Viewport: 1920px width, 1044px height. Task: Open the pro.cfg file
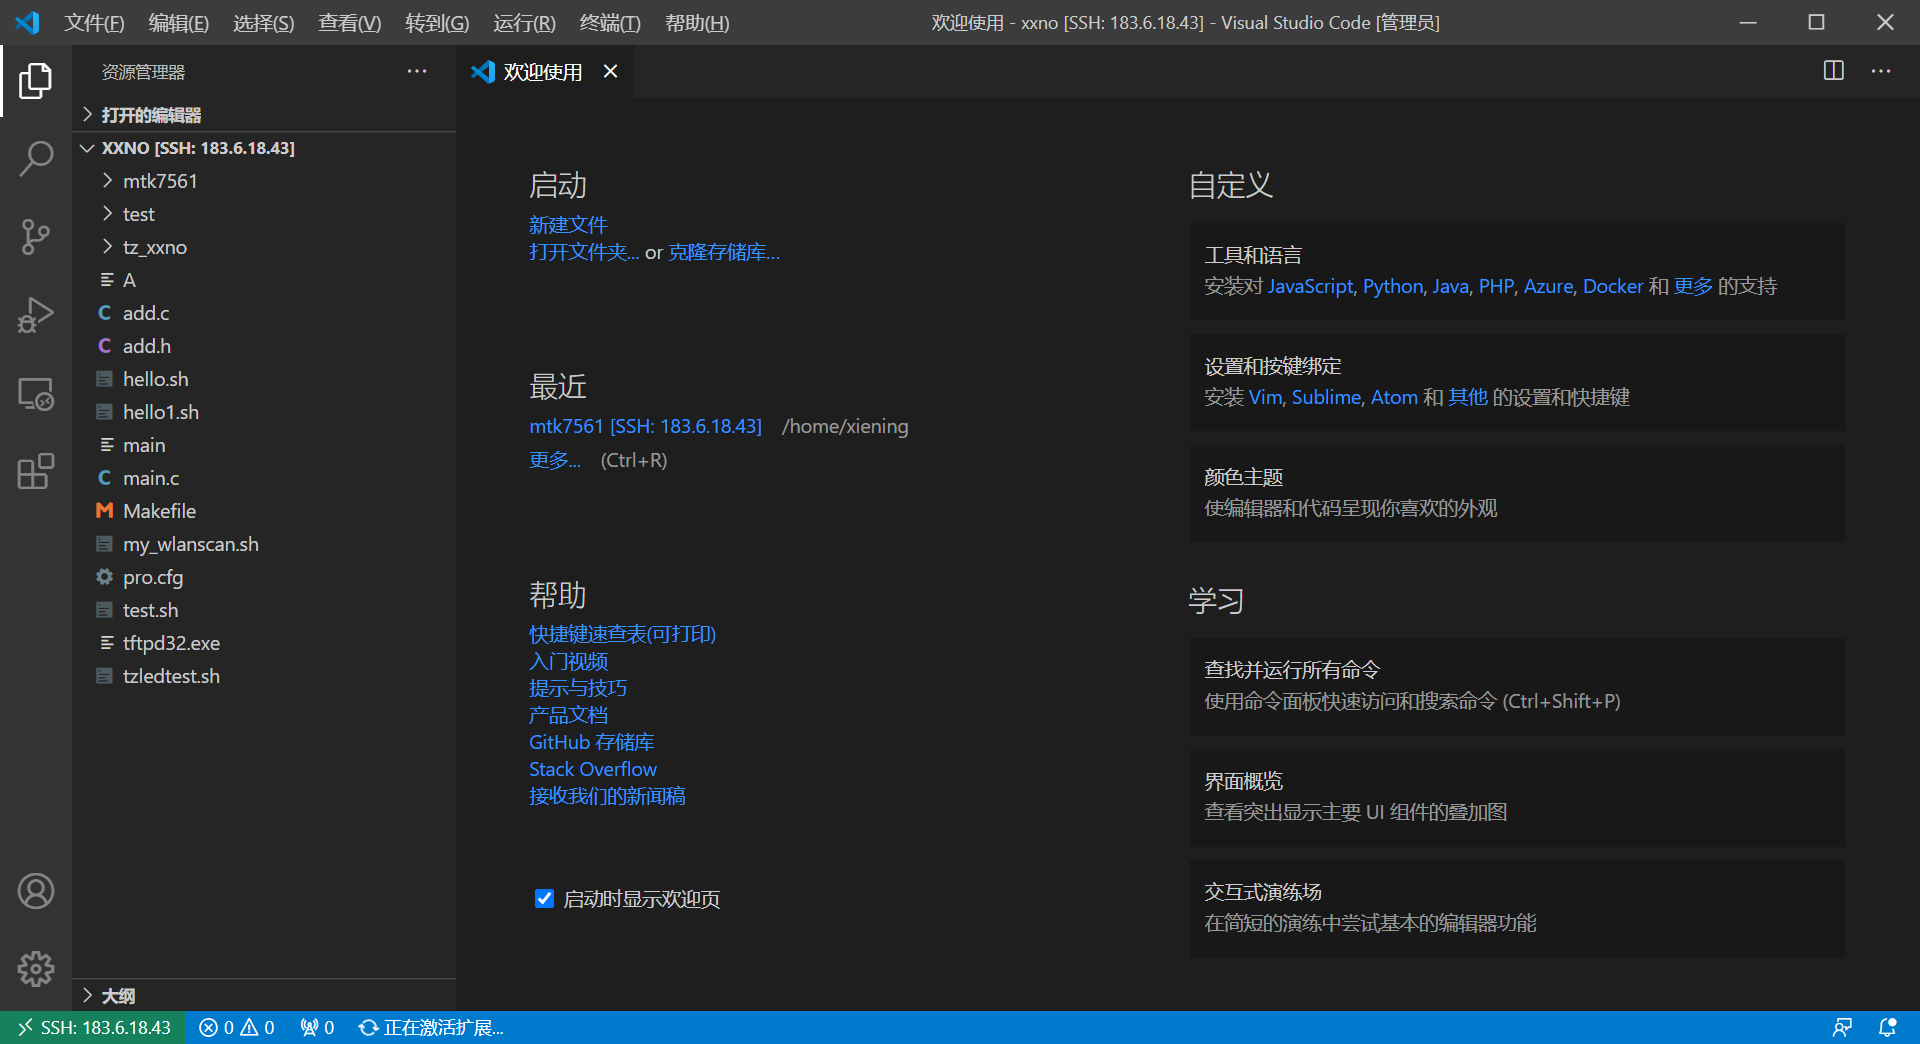click(264, 577)
